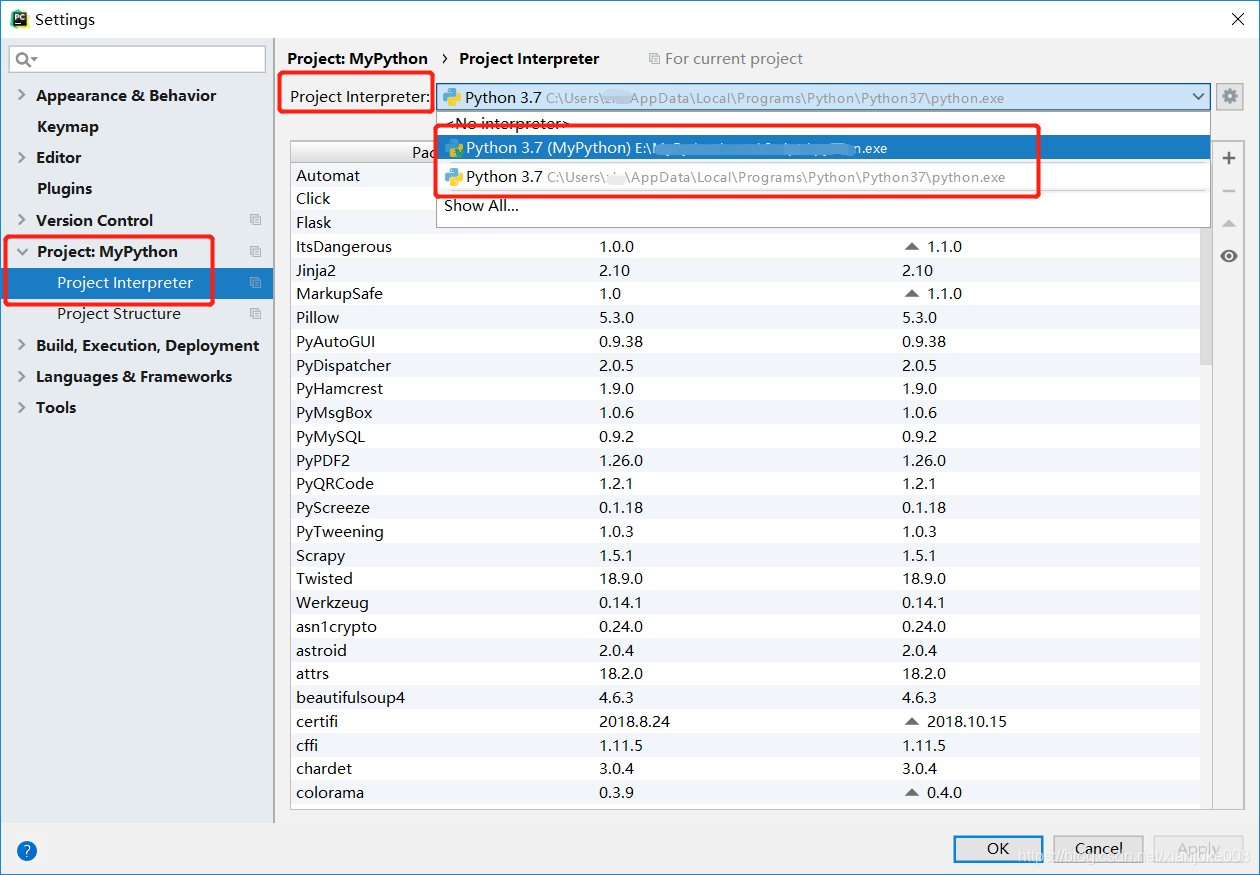This screenshot has height=875, width=1260.
Task: Select the PyAutoGUI package row
Action: coord(746,341)
